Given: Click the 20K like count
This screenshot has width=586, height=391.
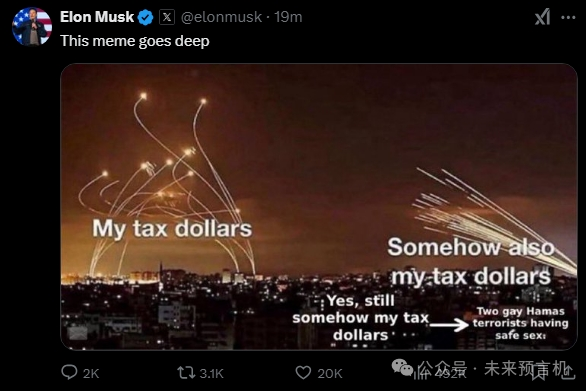Looking at the screenshot, I should tap(330, 373).
